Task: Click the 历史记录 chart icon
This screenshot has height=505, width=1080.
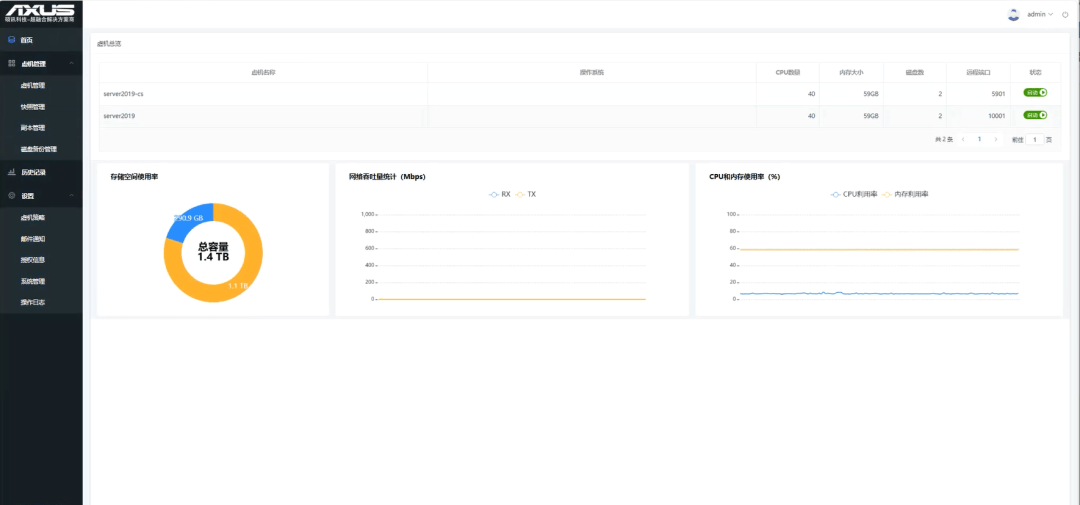Action: click(11, 172)
